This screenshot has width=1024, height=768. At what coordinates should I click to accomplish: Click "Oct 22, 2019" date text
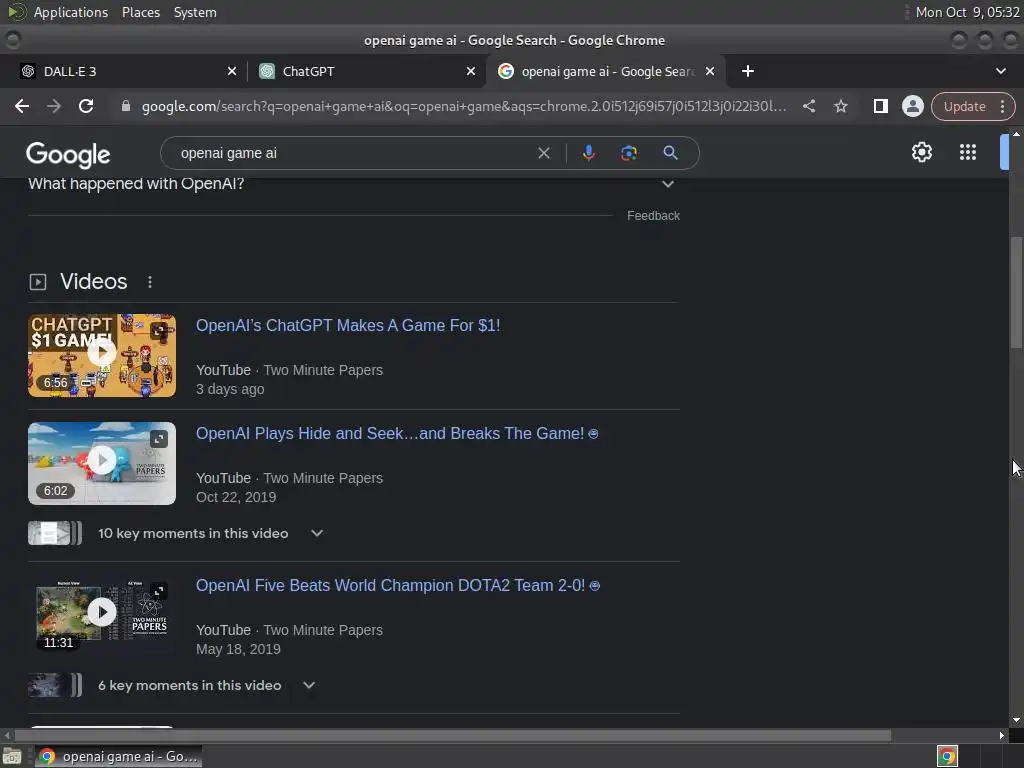pyautogui.click(x=236, y=498)
